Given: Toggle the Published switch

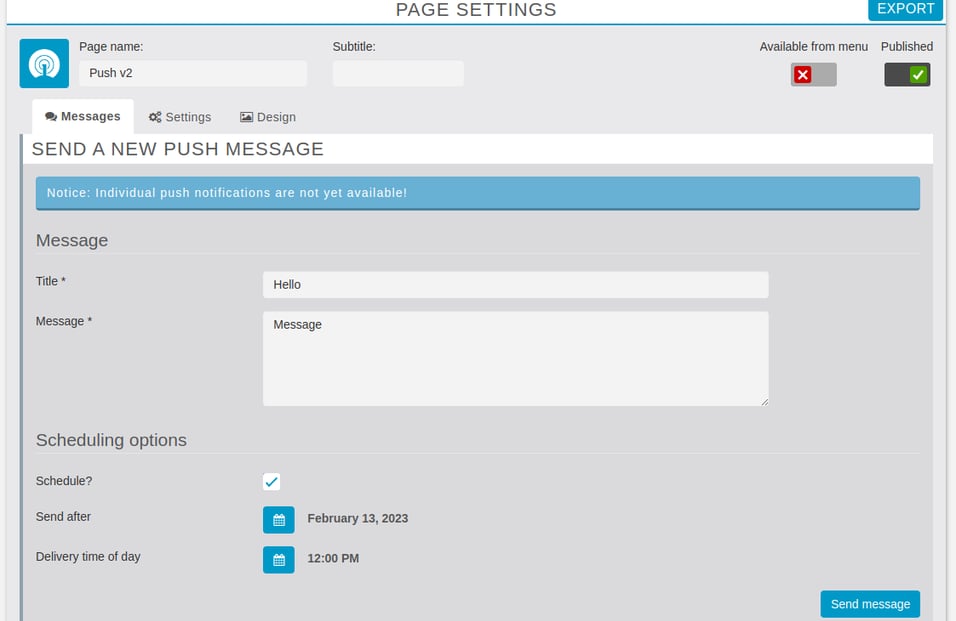Looking at the screenshot, I should click(x=907, y=74).
